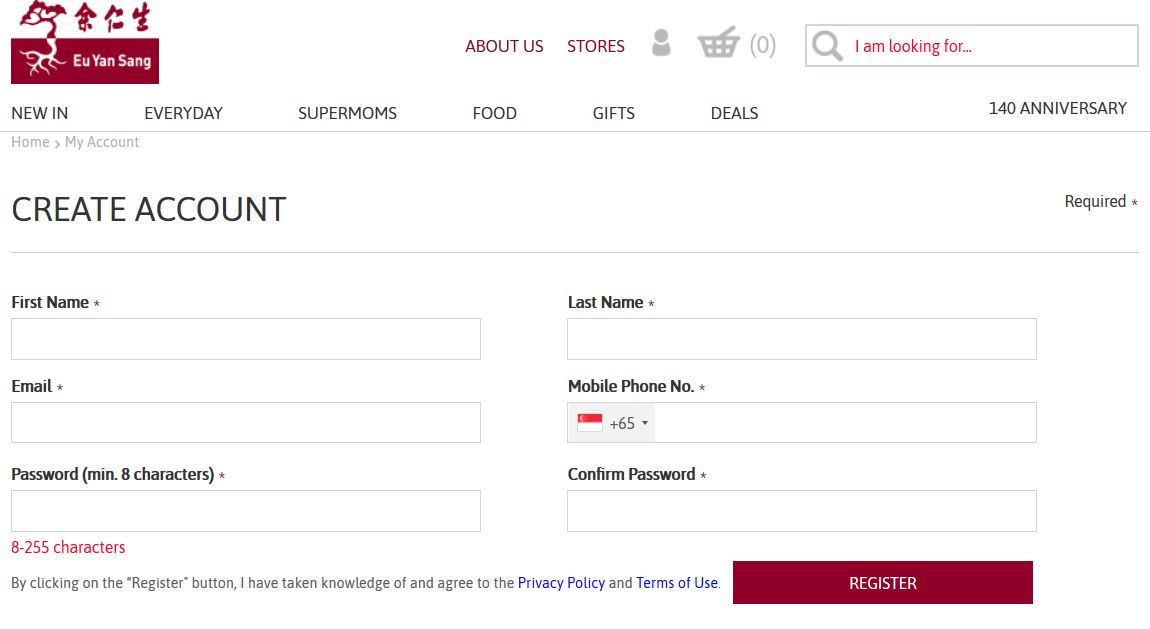
Task: Open the user account icon
Action: click(661, 43)
